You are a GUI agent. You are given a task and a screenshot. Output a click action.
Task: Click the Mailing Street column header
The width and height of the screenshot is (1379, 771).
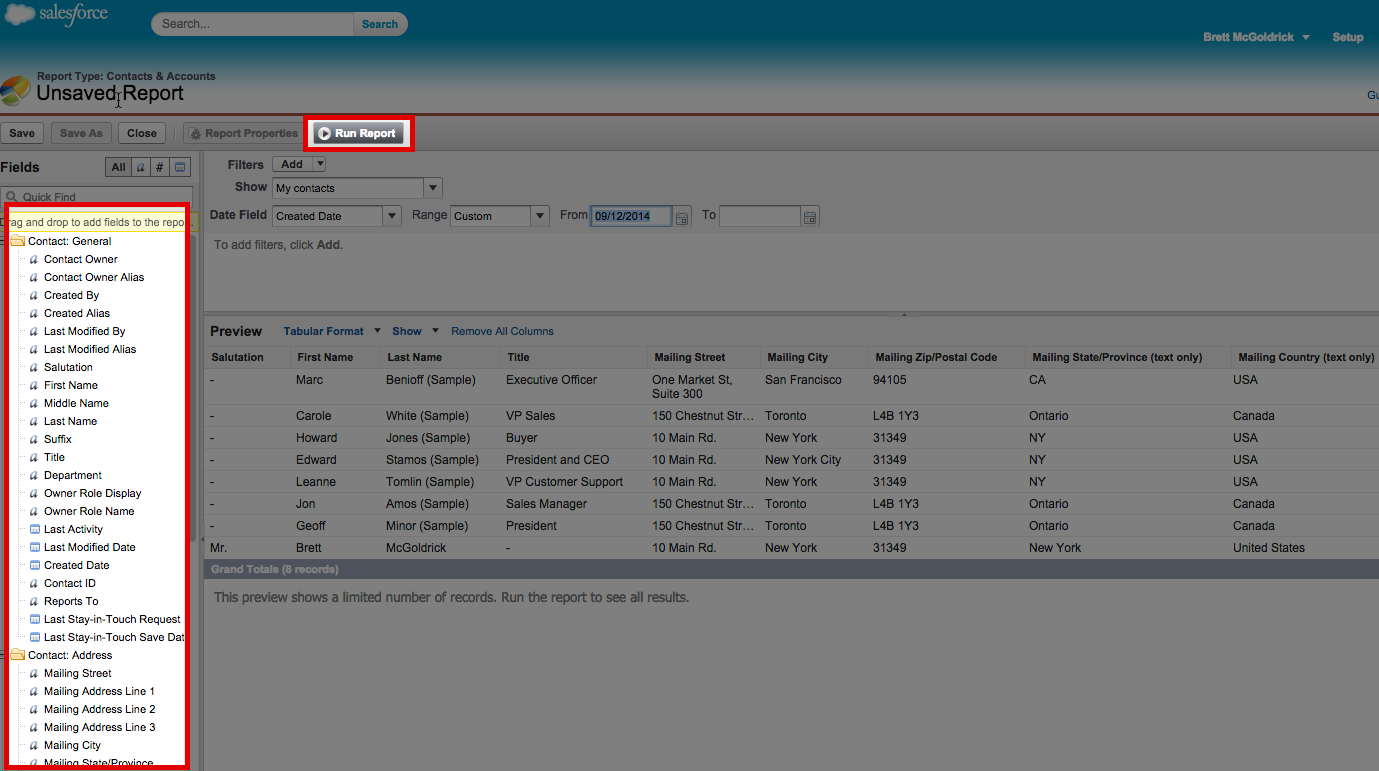pos(702,357)
